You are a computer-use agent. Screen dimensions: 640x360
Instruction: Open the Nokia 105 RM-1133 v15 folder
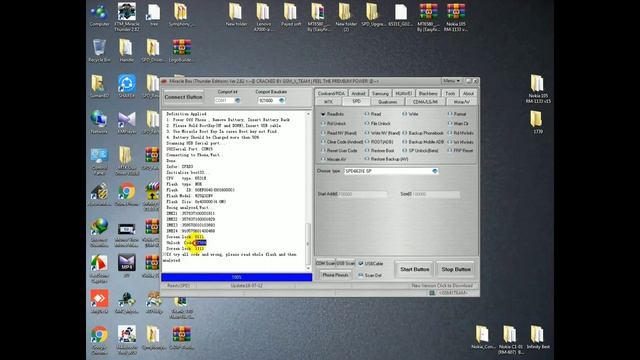(538, 89)
